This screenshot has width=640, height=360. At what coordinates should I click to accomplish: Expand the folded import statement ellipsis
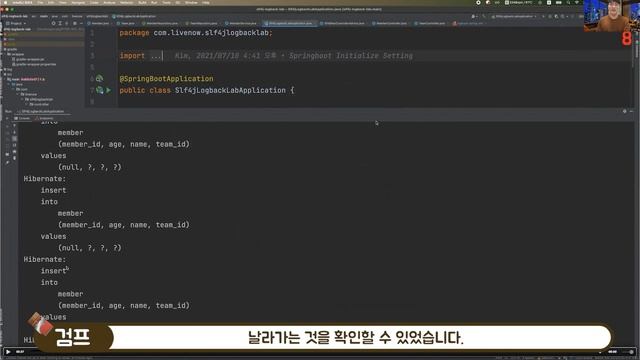(x=156, y=56)
